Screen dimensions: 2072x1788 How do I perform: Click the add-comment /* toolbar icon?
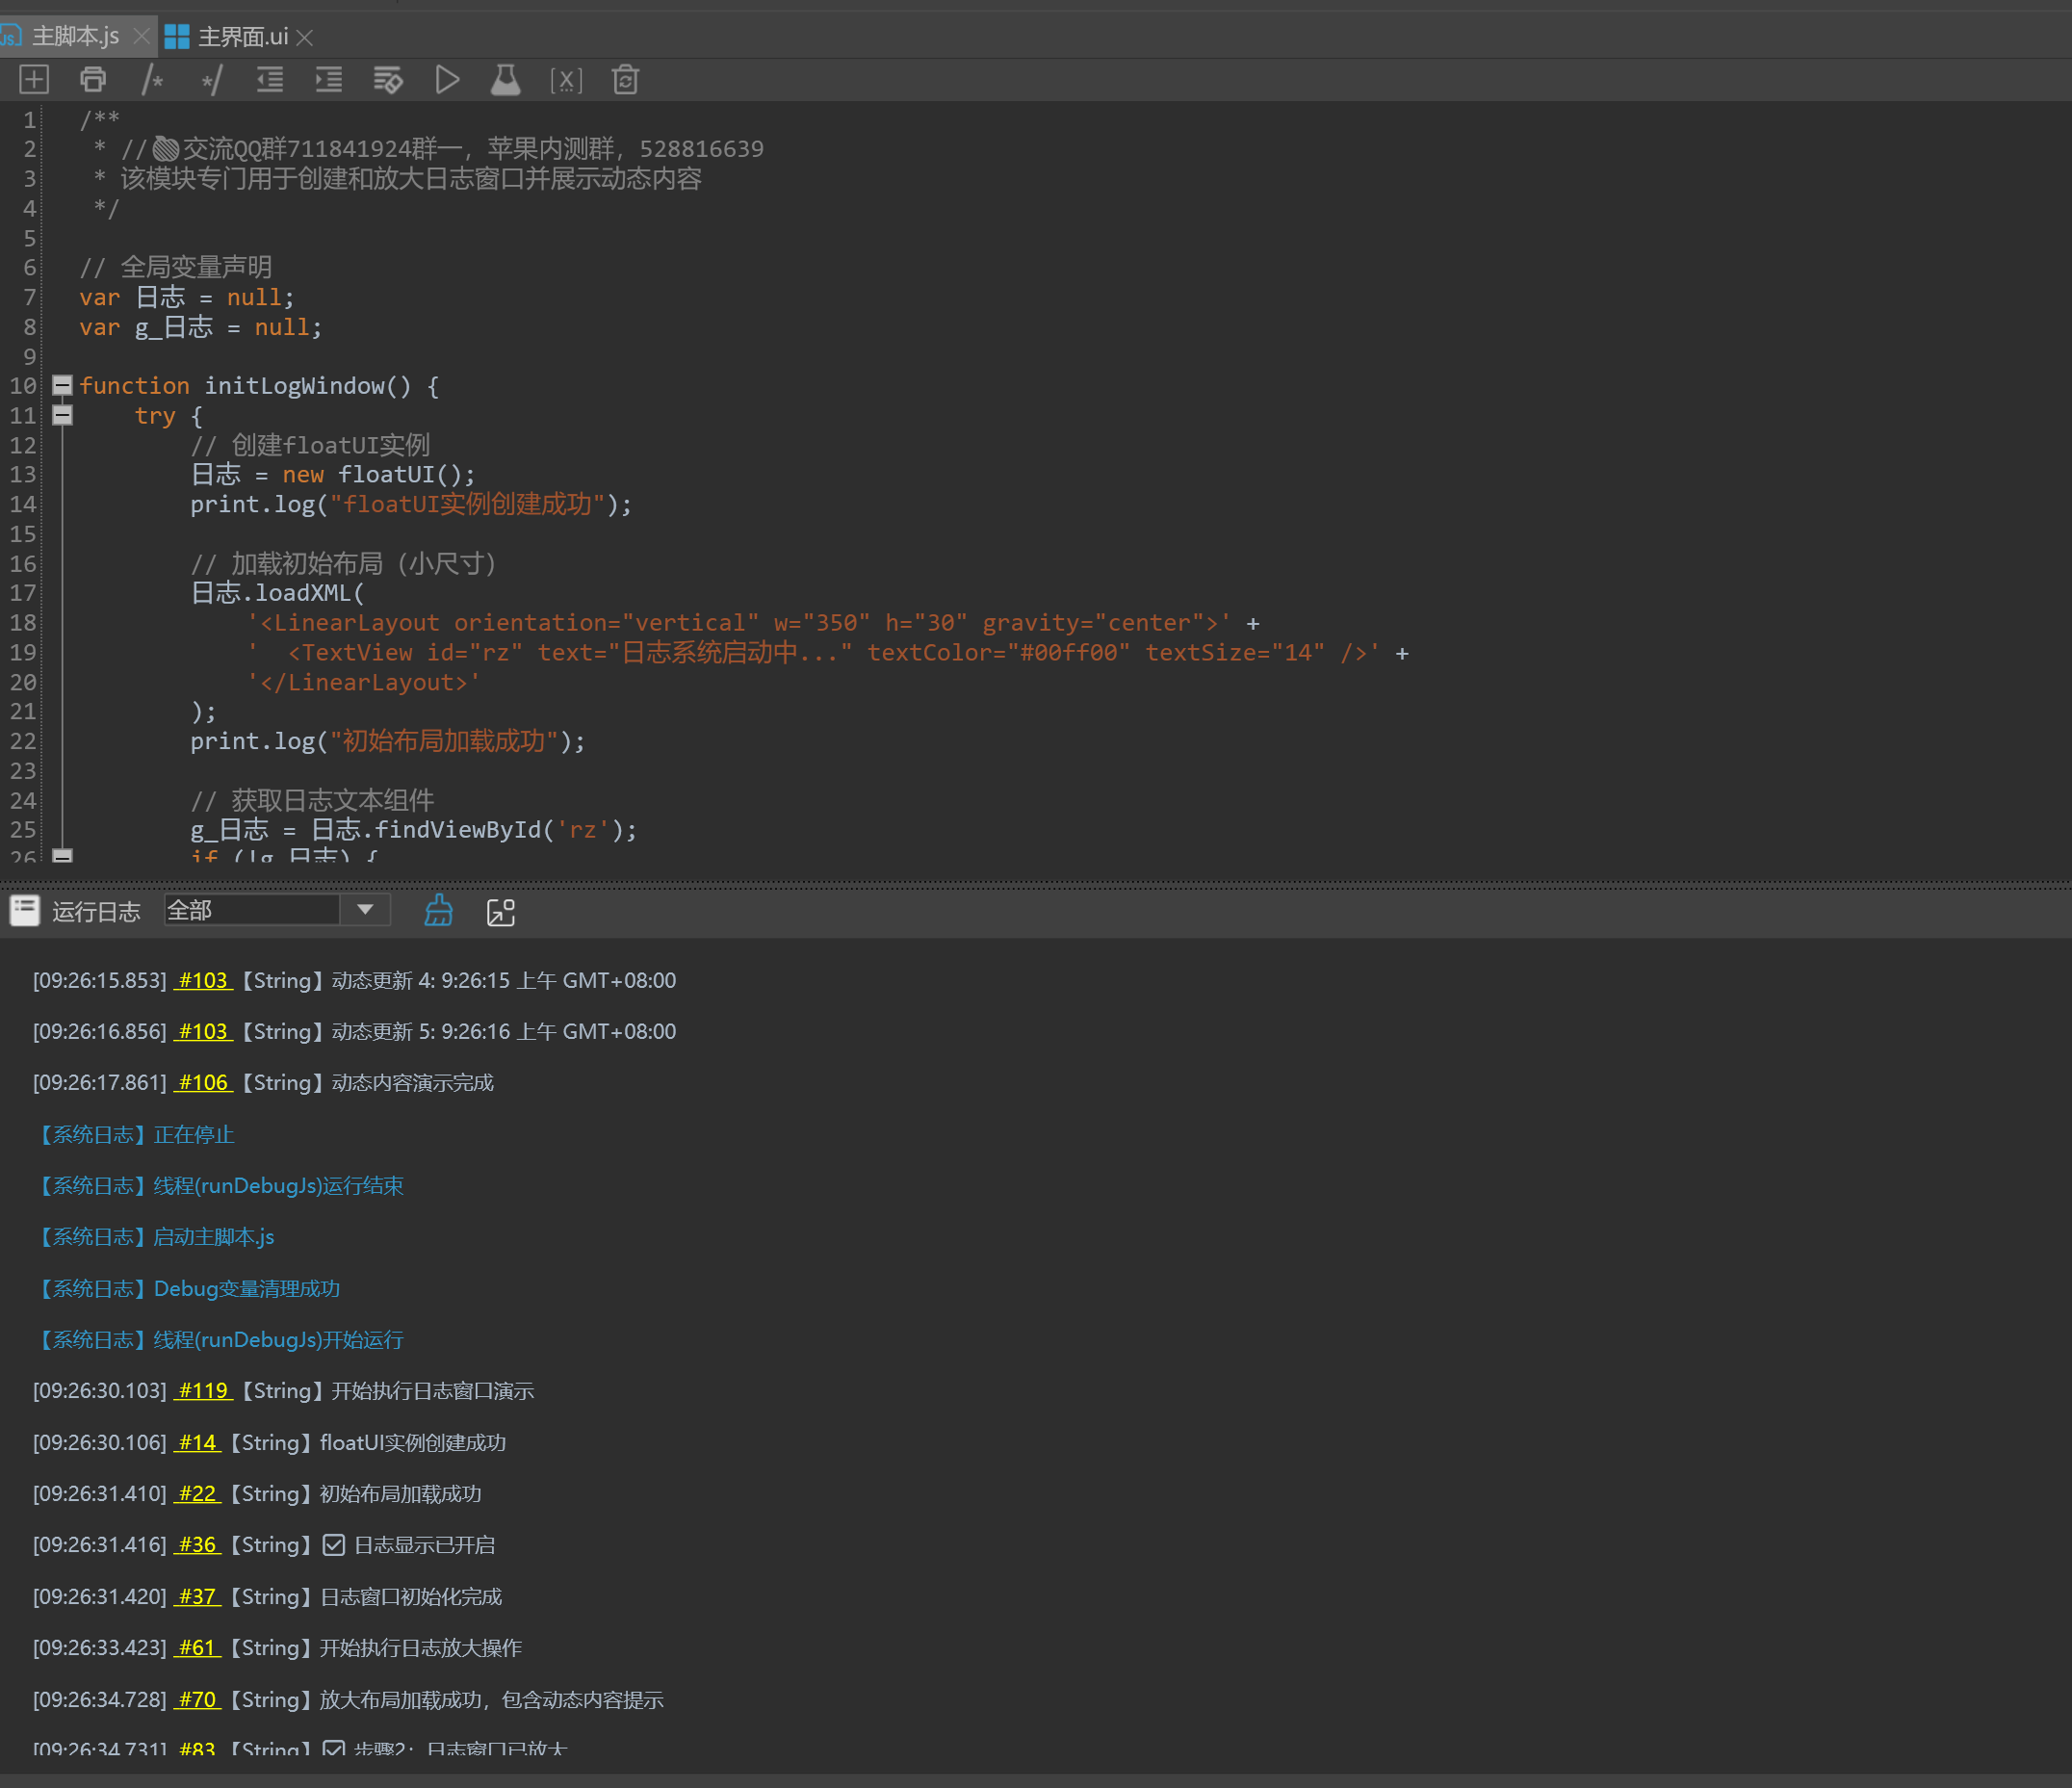(152, 79)
